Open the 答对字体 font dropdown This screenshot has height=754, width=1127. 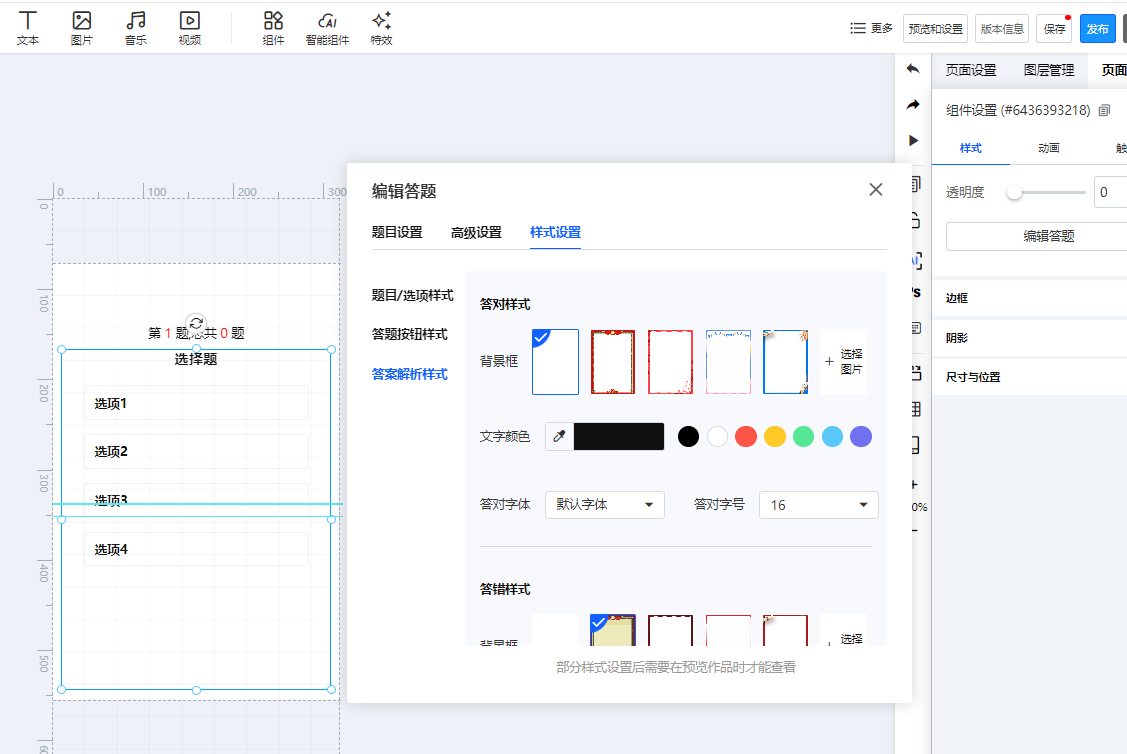coord(604,505)
